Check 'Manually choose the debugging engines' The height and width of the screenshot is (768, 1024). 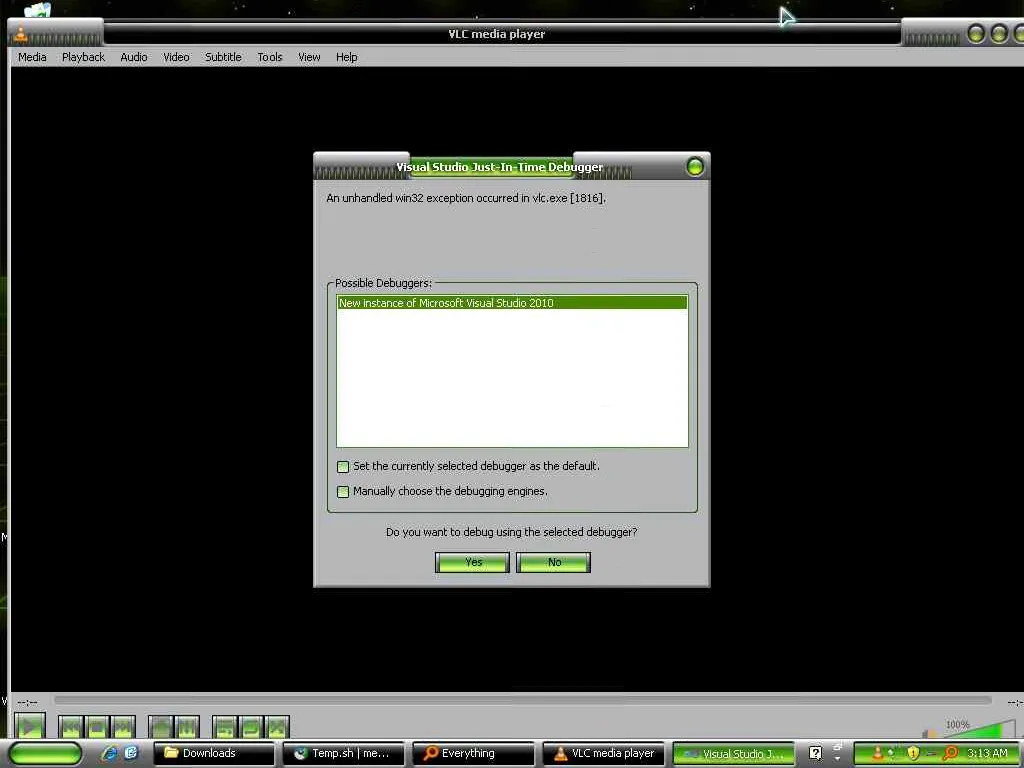[343, 491]
